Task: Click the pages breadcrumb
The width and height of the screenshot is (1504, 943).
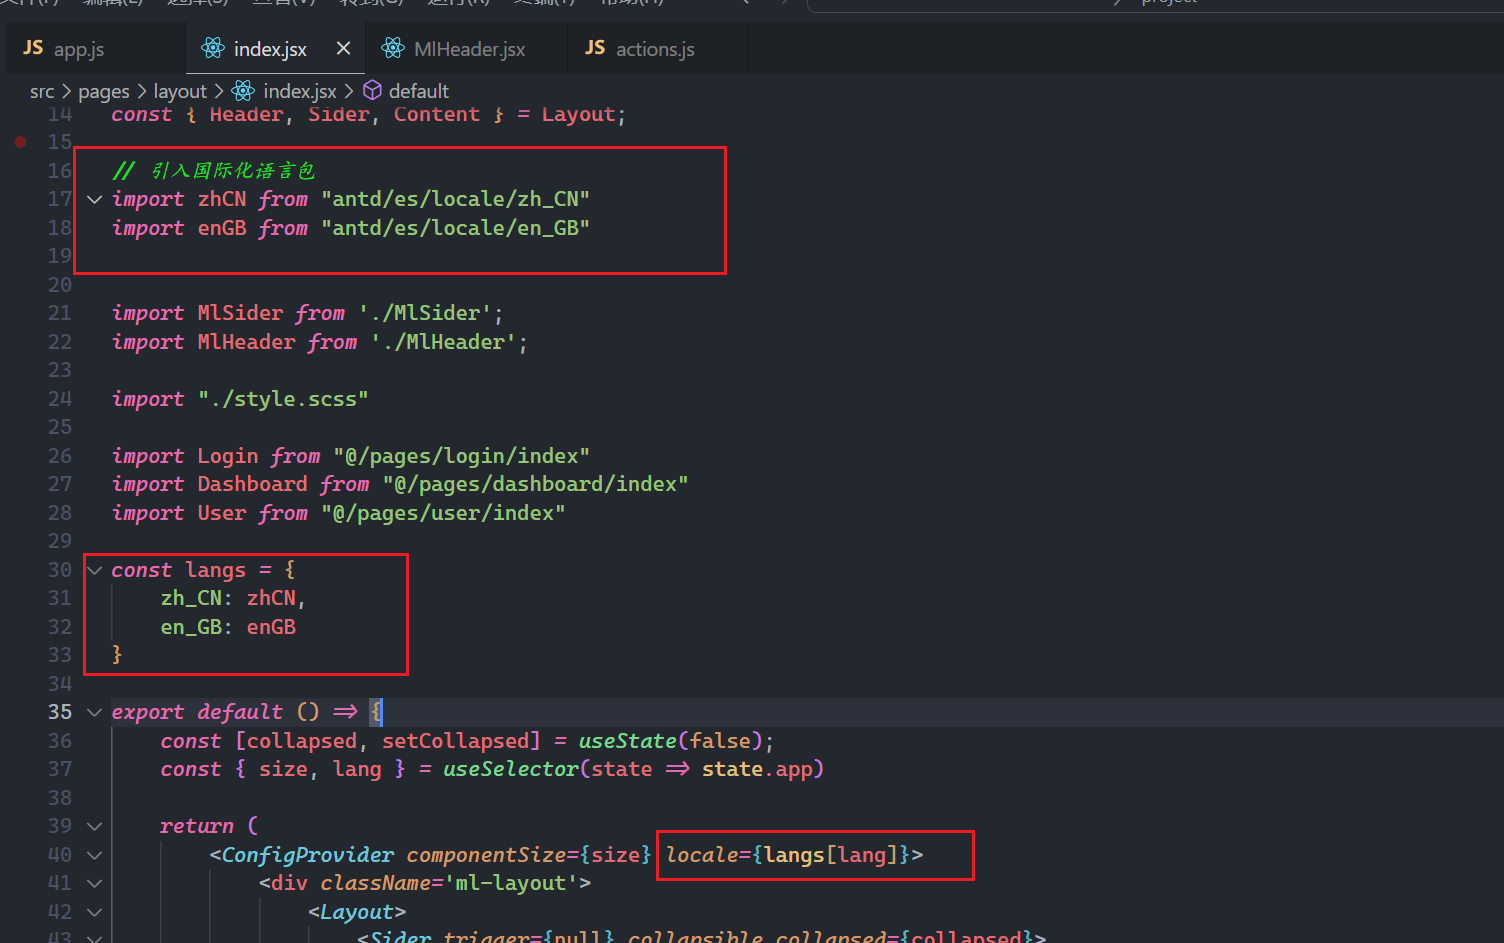Action: [x=104, y=91]
